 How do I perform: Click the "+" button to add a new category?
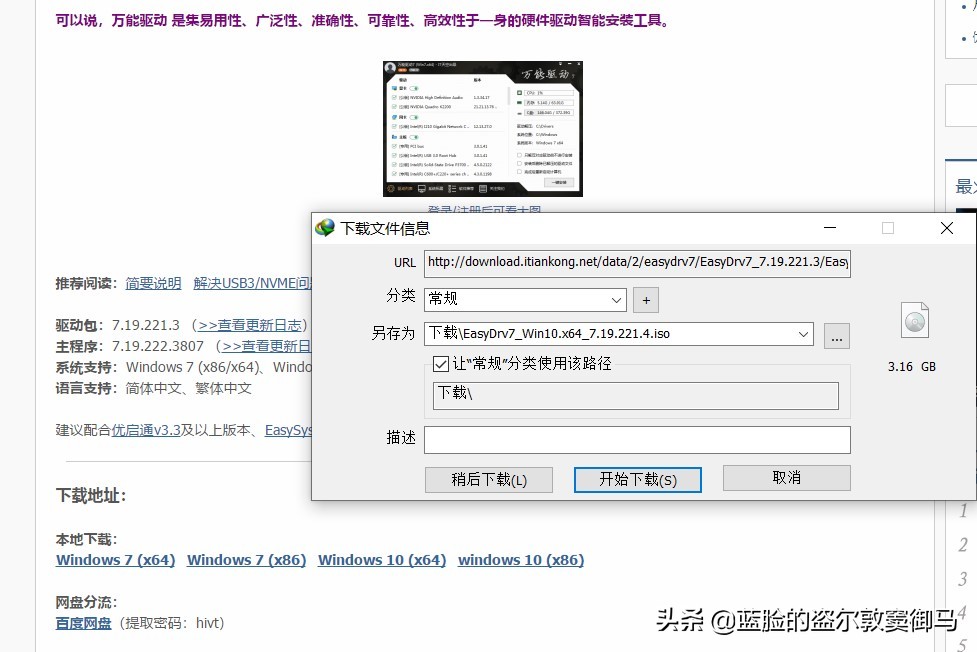tap(645, 300)
